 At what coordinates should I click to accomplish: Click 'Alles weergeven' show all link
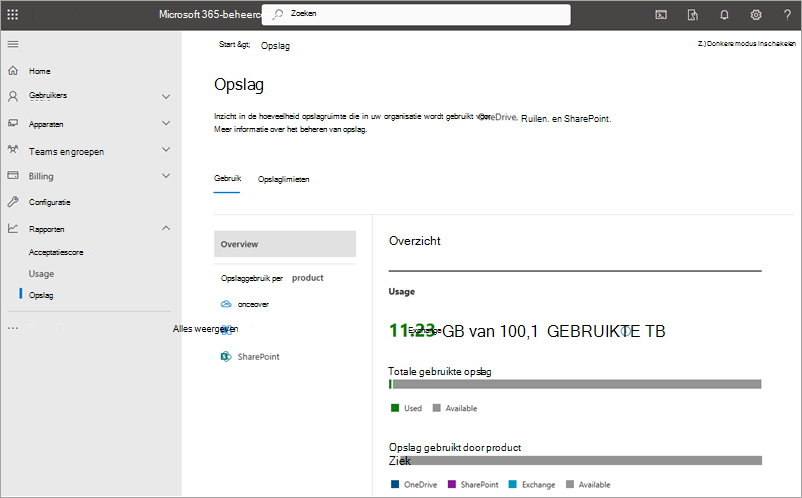[x=205, y=329]
